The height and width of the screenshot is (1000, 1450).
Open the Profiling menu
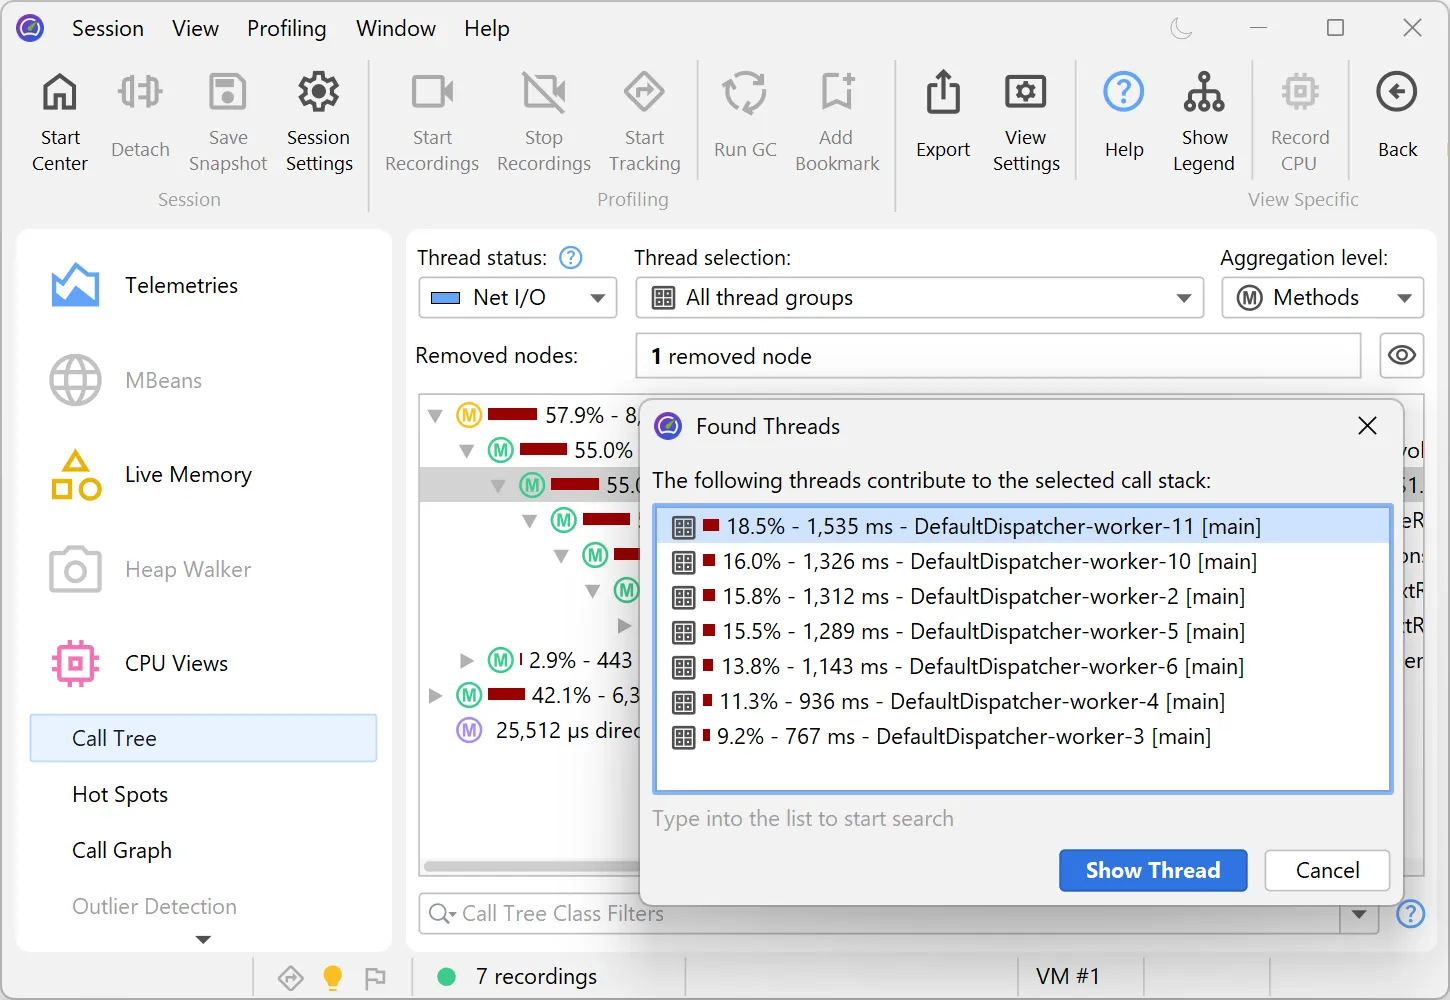287,28
